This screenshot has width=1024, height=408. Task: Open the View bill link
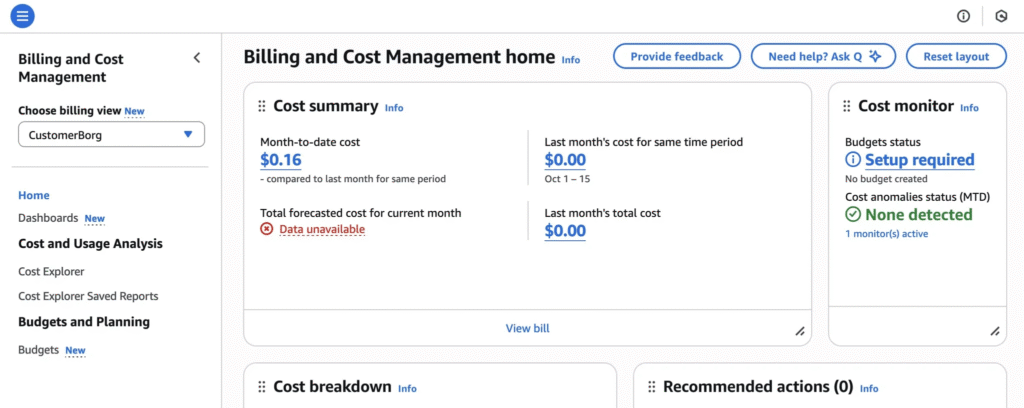tap(527, 328)
